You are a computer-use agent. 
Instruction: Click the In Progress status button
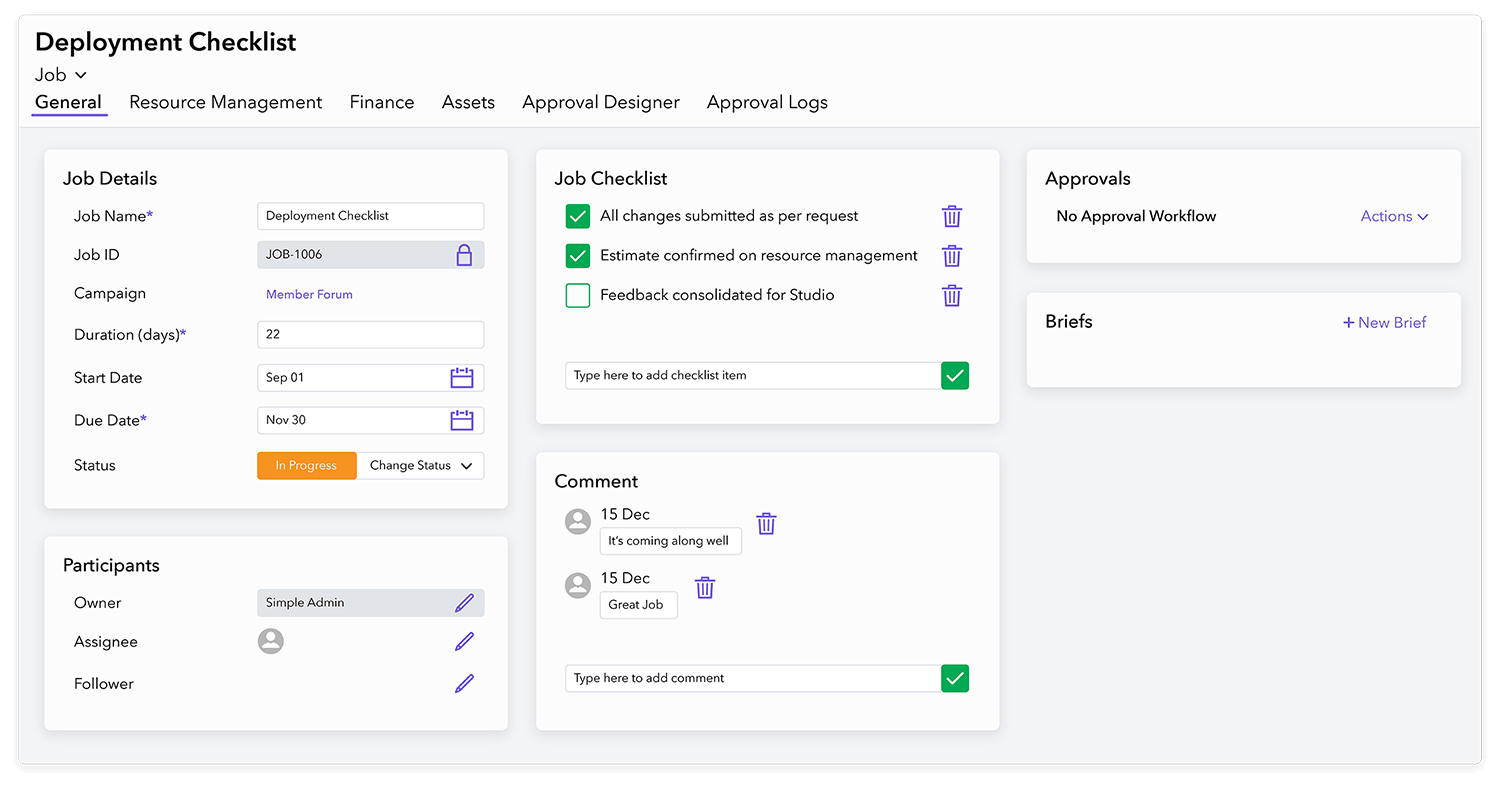click(x=306, y=466)
